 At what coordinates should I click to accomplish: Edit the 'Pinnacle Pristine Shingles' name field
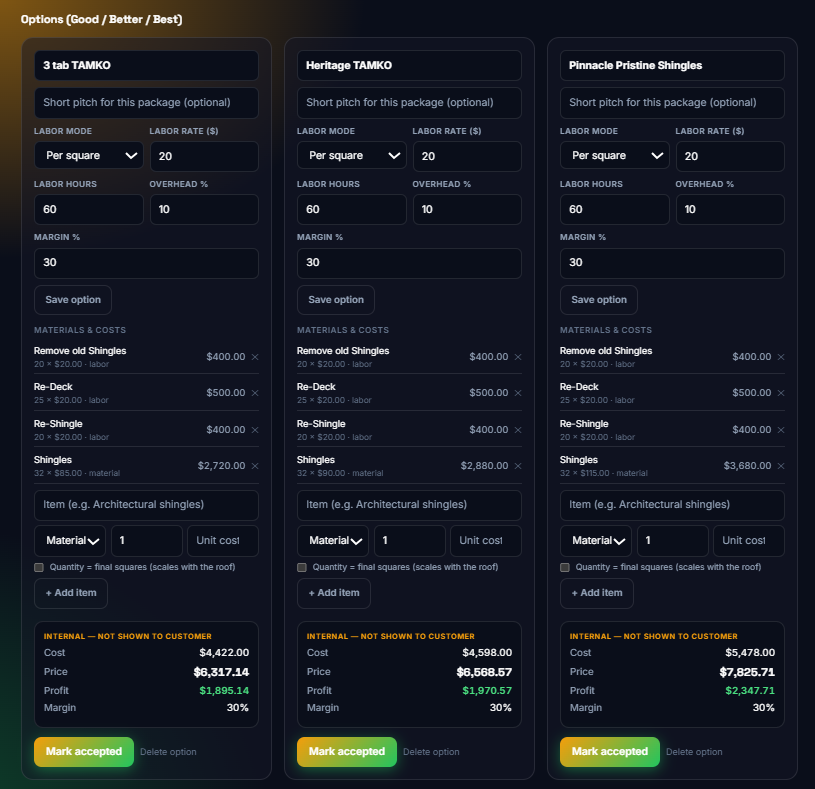673,65
